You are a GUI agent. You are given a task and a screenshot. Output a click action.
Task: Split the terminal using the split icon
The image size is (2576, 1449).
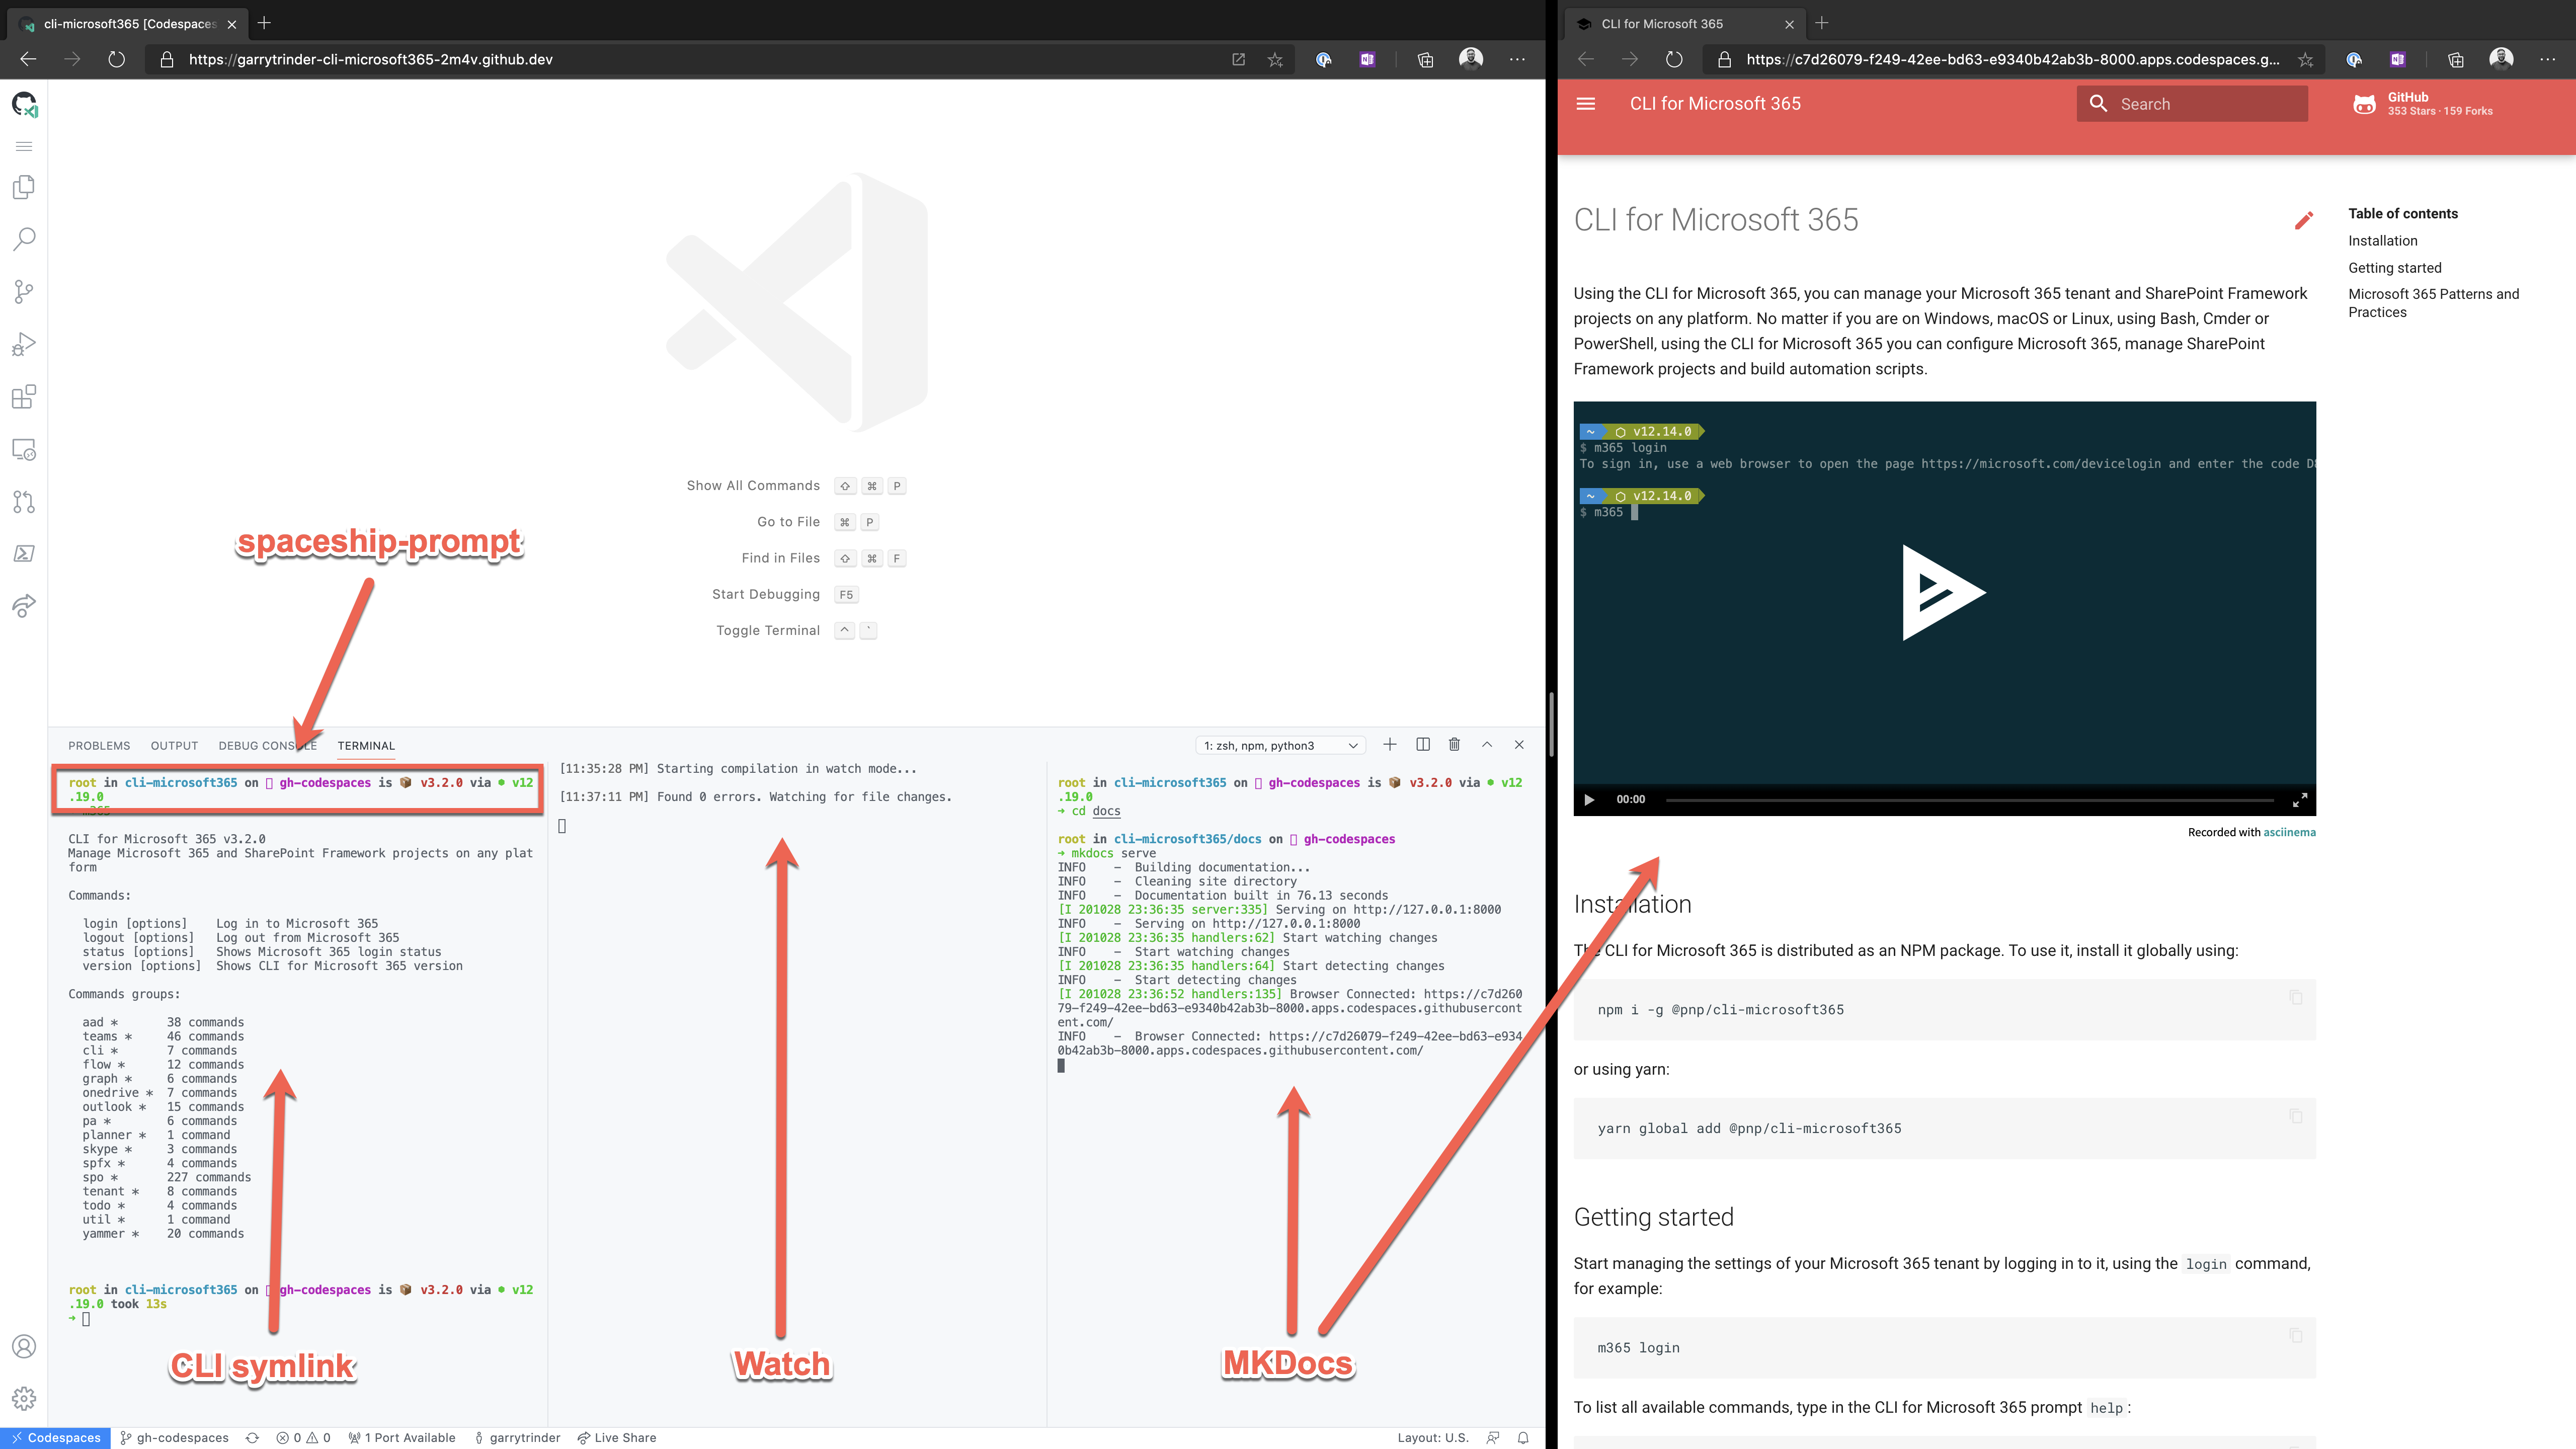[1422, 744]
